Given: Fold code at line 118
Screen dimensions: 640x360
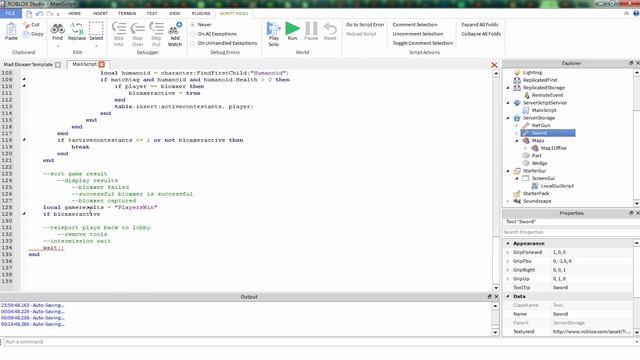Looking at the screenshot, I should point(24,140).
